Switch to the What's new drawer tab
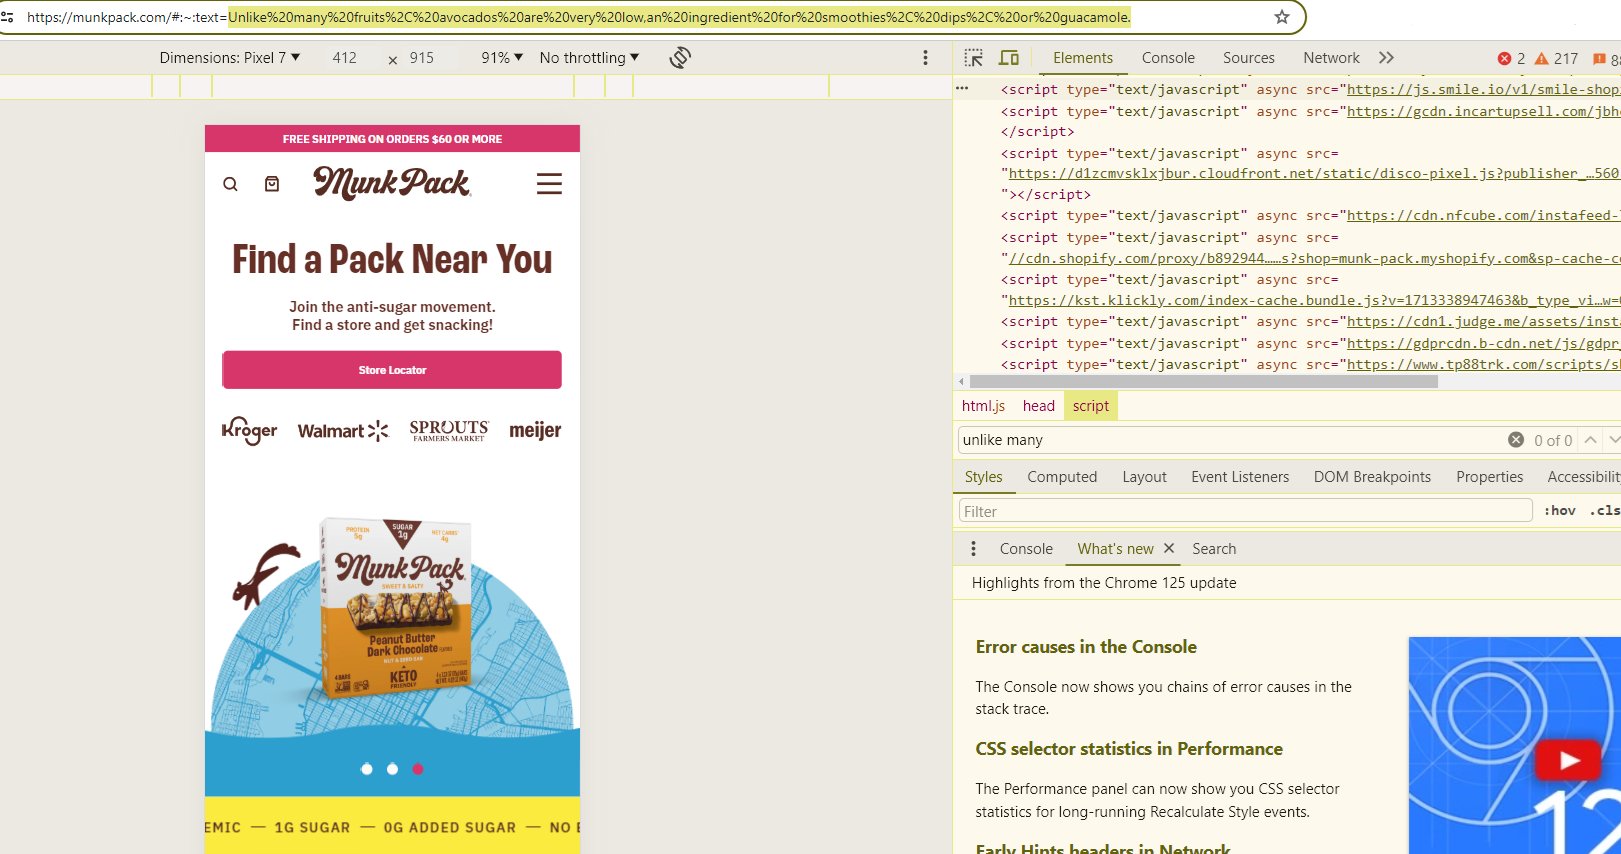The height and width of the screenshot is (854, 1621). click(x=1115, y=549)
